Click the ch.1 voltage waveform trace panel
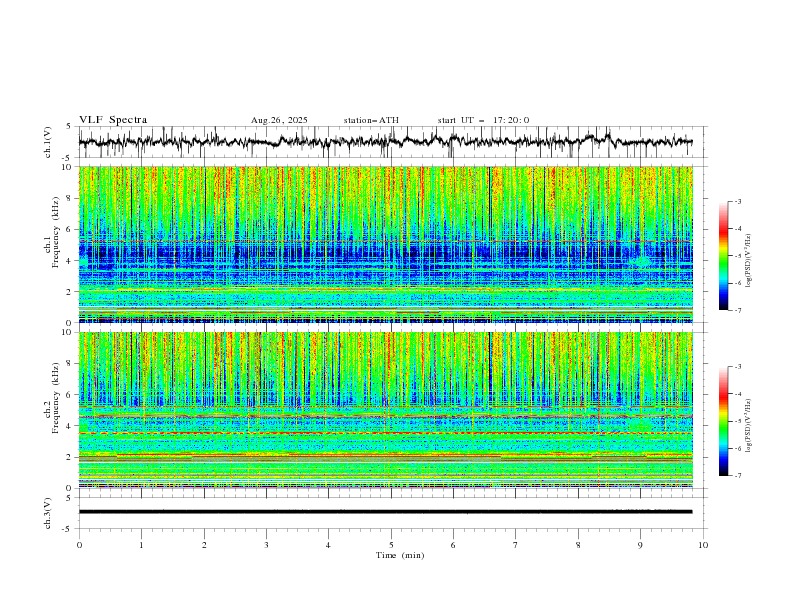Viewport: 792px width, 612px height. pos(392,142)
